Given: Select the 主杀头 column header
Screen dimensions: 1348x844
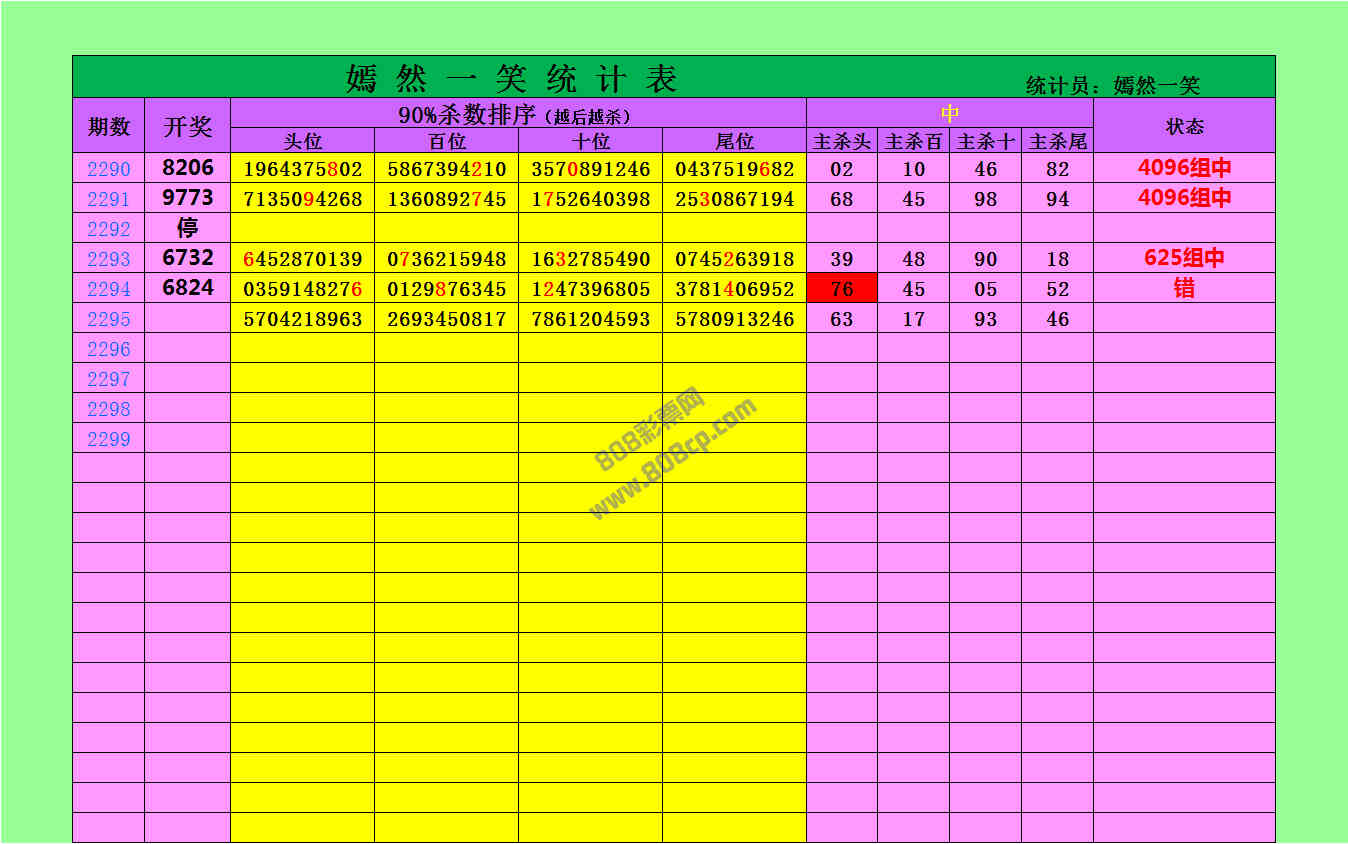Looking at the screenshot, I should pyautogui.click(x=842, y=142).
